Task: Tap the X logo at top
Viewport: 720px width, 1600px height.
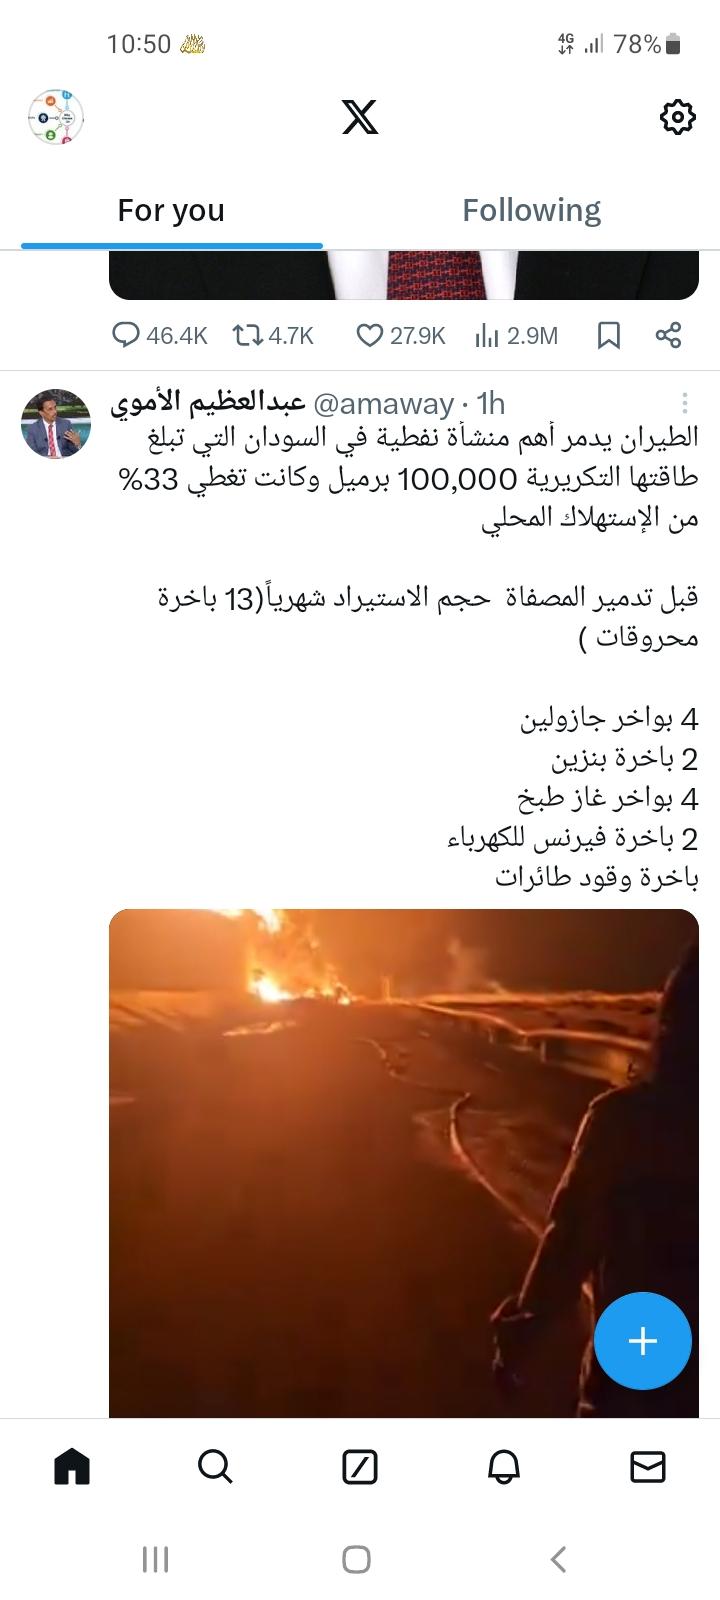Action: pyautogui.click(x=360, y=117)
